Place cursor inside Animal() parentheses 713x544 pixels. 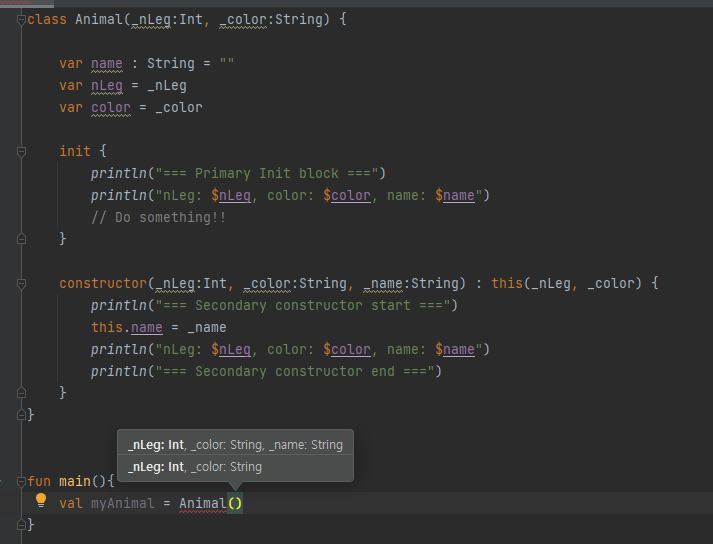pyautogui.click(x=235, y=504)
